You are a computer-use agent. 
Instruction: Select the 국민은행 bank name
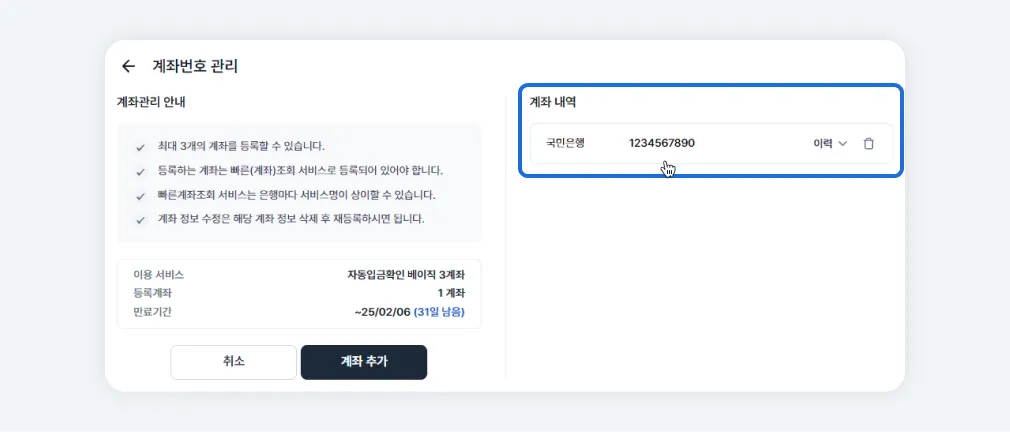565,143
